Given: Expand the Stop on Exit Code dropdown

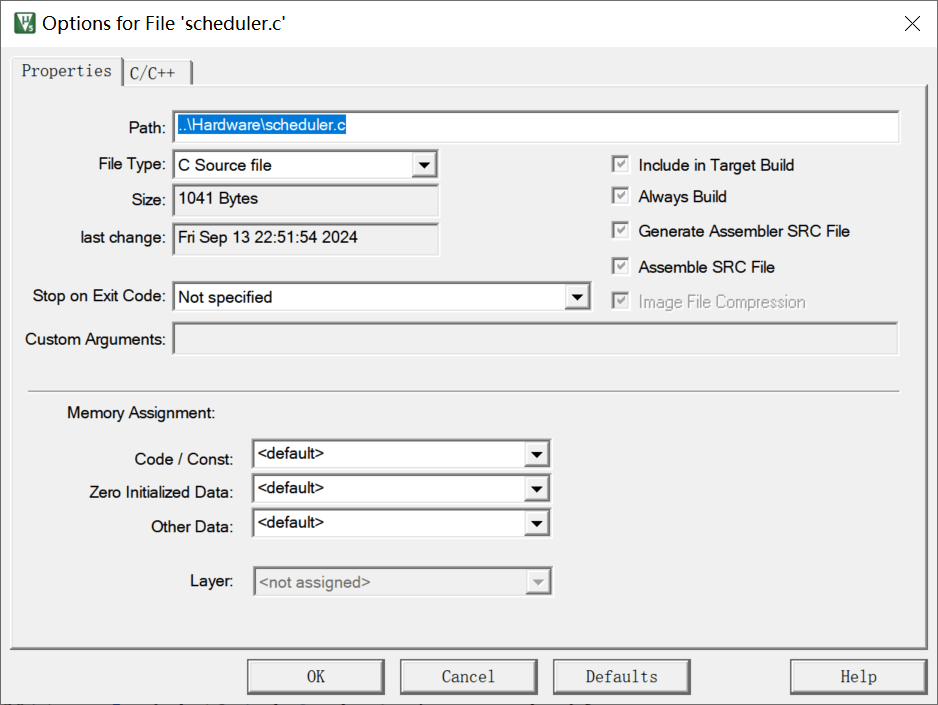Looking at the screenshot, I should (576, 297).
